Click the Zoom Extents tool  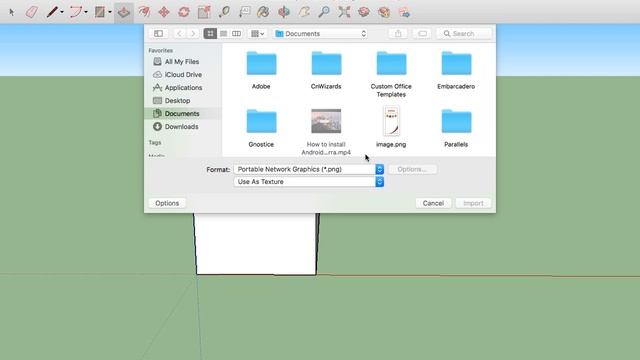pos(344,12)
